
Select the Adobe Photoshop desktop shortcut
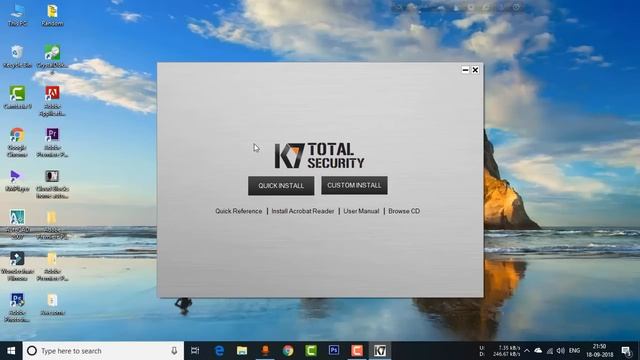click(x=18, y=307)
